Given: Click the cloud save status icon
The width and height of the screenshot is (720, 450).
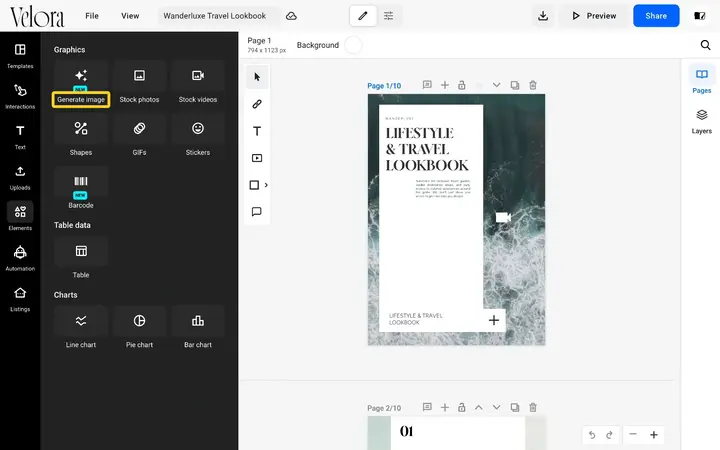Looking at the screenshot, I should pyautogui.click(x=291, y=16).
